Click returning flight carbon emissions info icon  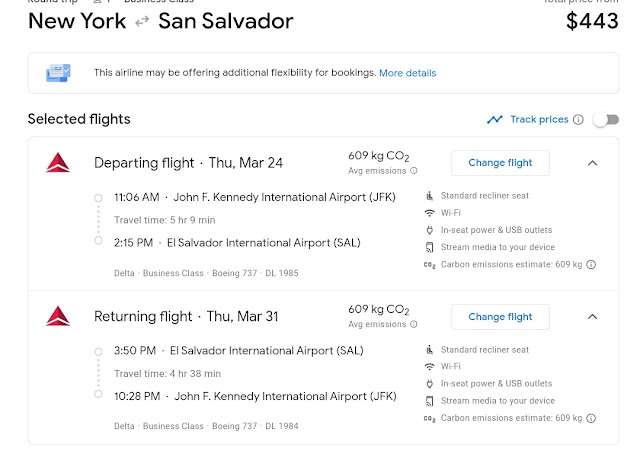pos(591,419)
